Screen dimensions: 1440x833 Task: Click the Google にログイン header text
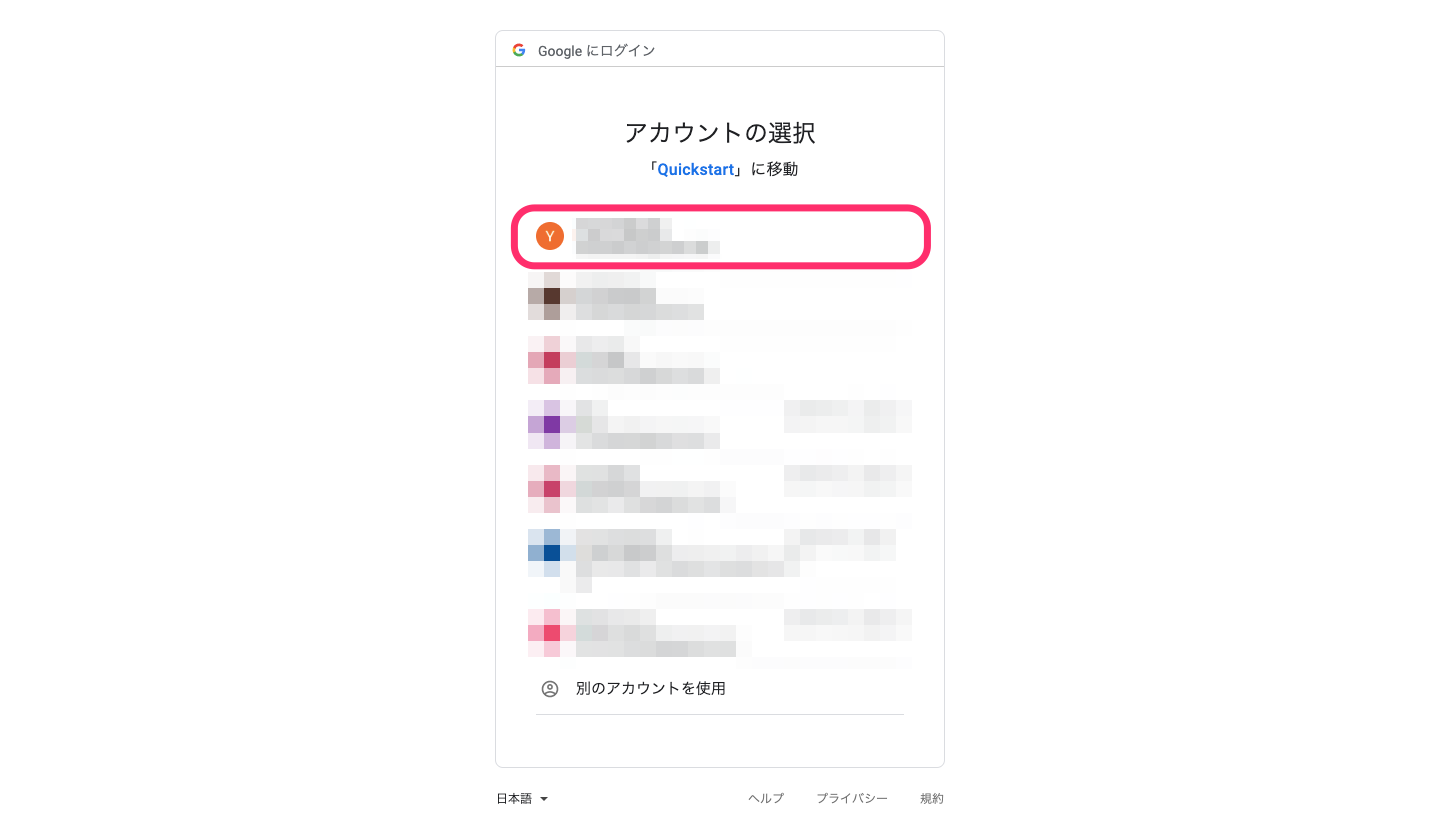[597, 50]
